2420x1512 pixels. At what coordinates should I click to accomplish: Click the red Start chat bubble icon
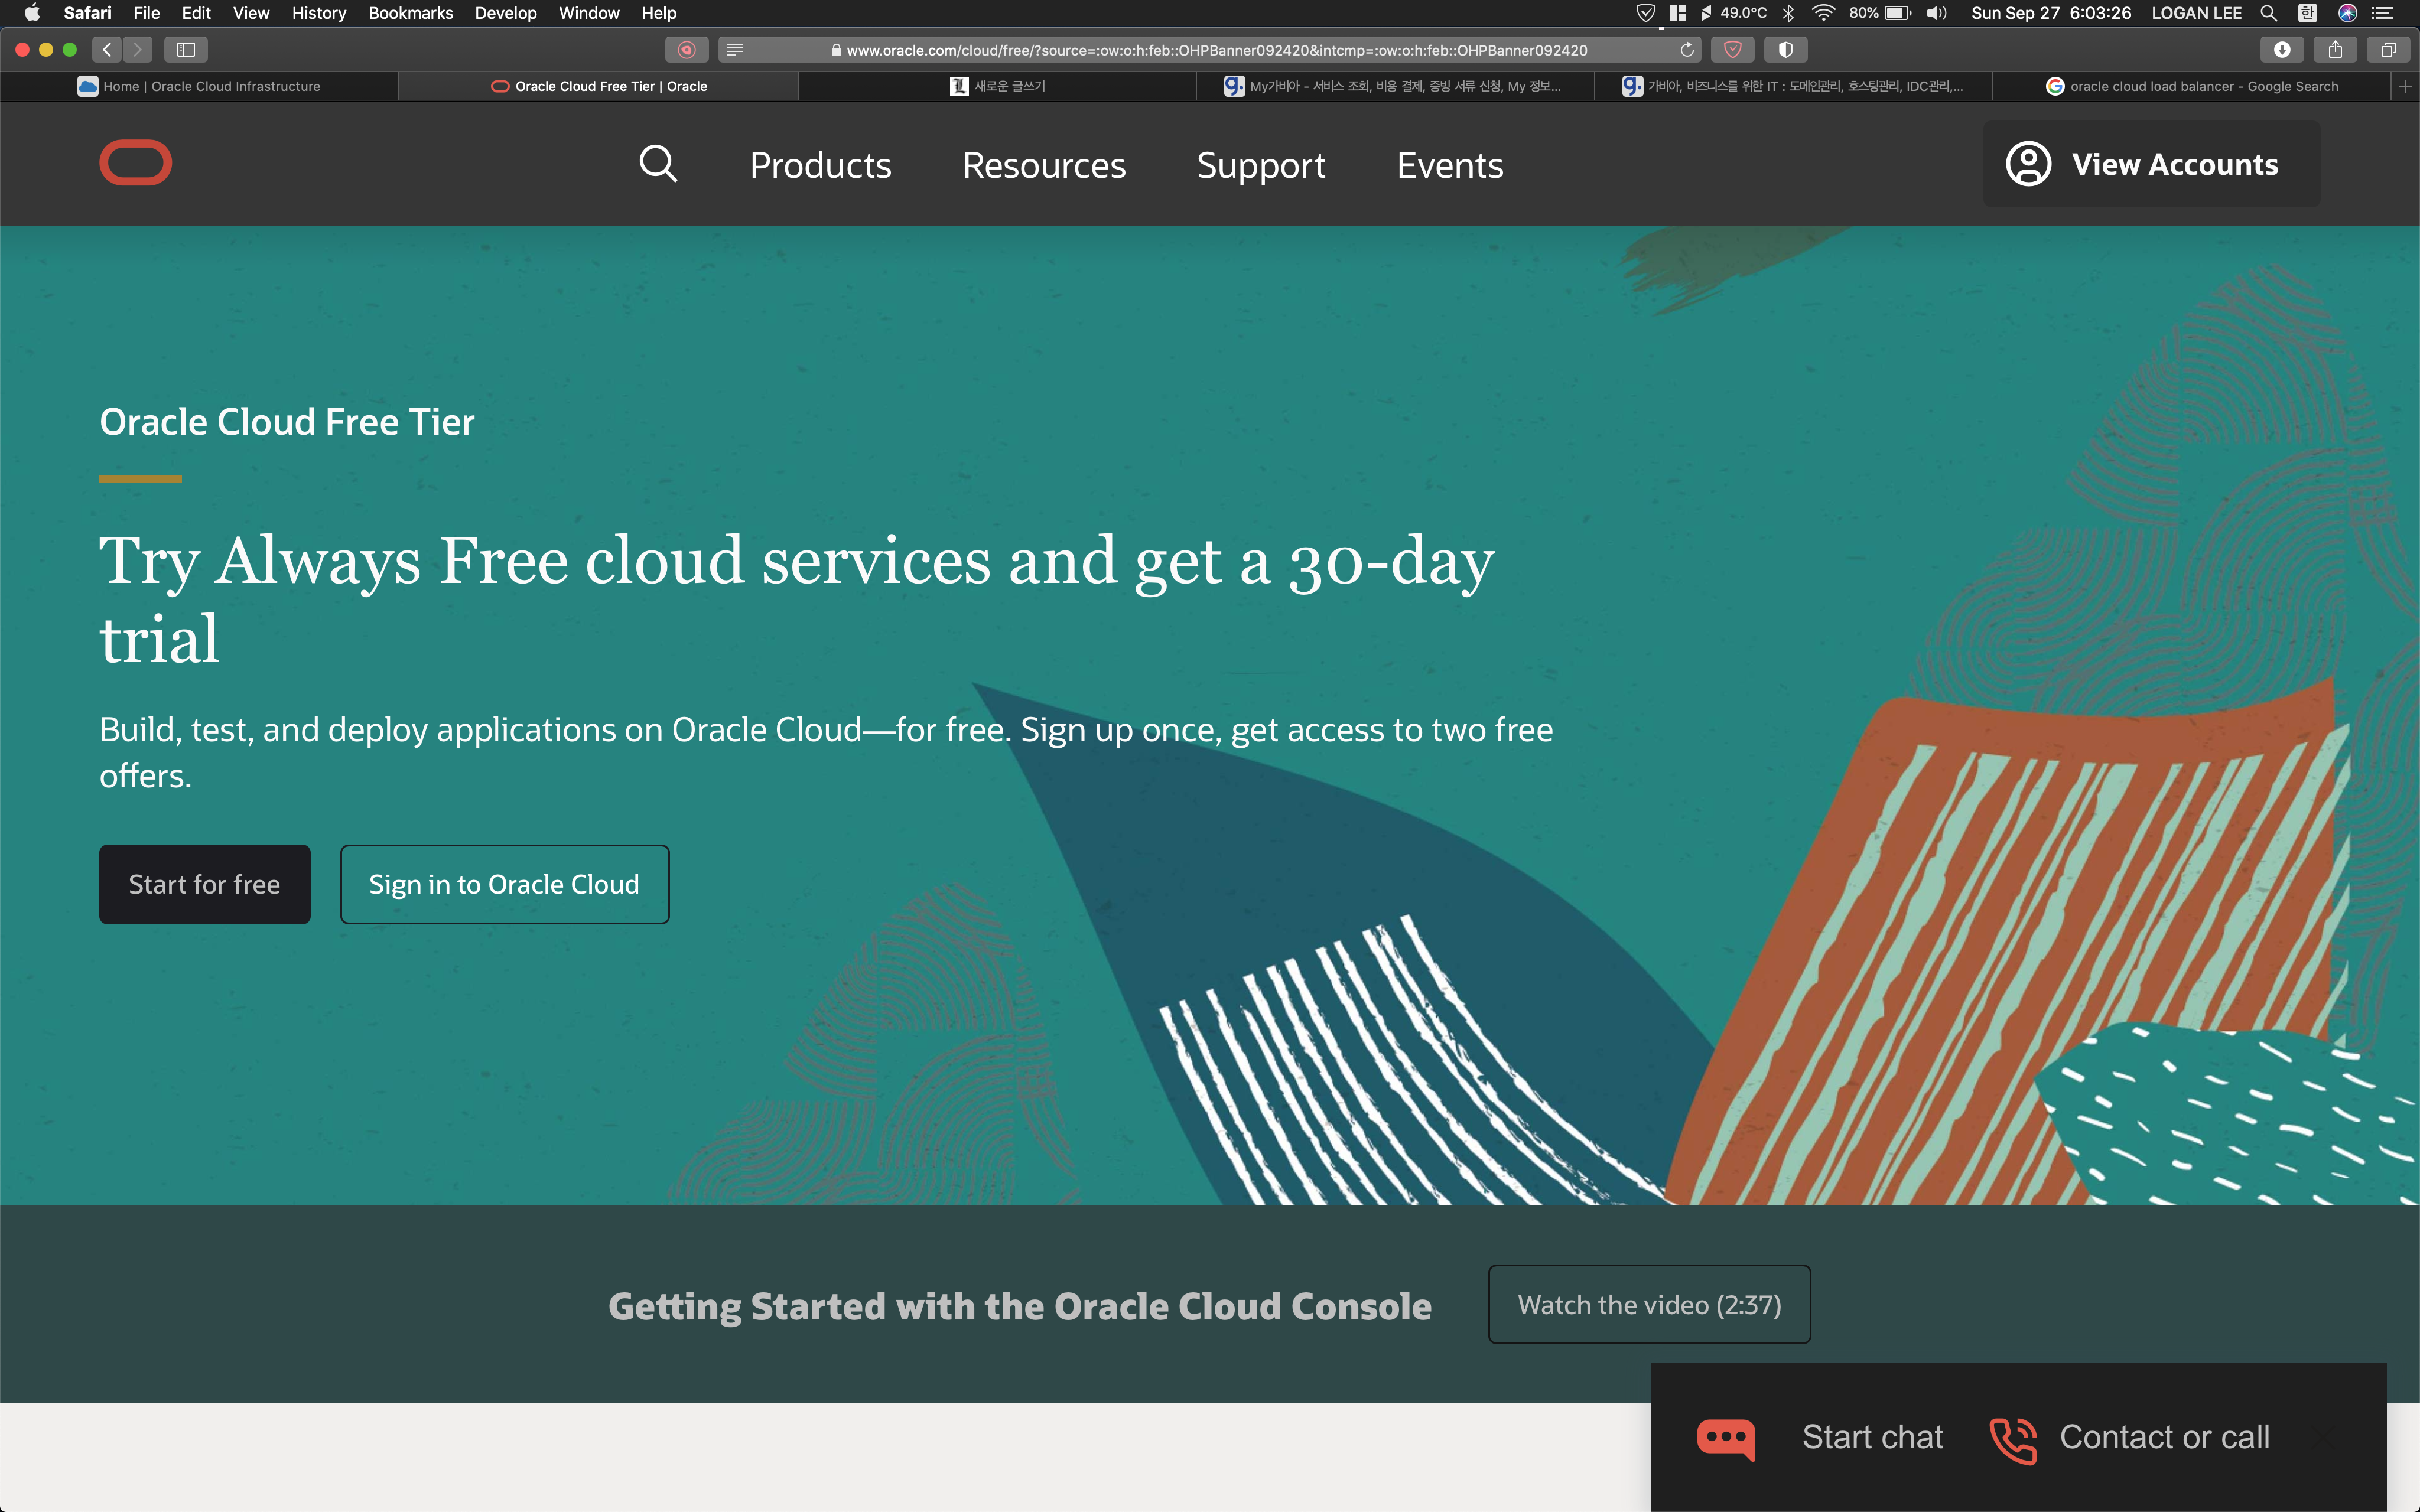(x=1725, y=1438)
